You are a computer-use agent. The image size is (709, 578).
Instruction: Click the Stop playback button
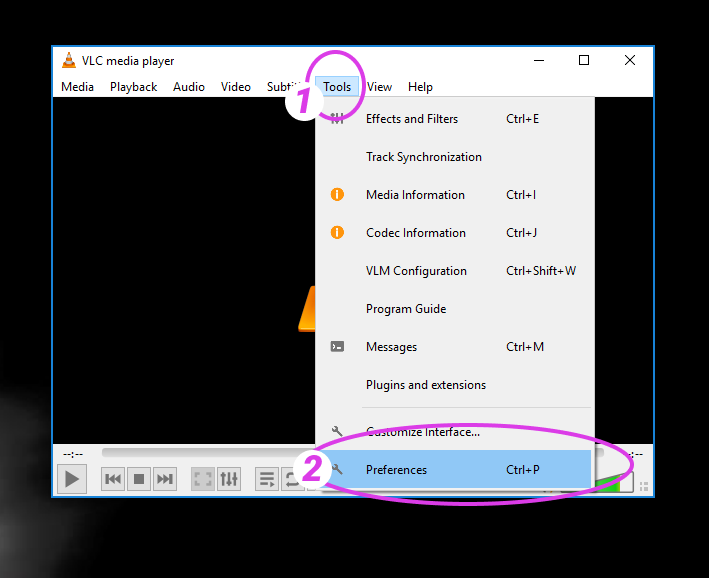pyautogui.click(x=139, y=480)
